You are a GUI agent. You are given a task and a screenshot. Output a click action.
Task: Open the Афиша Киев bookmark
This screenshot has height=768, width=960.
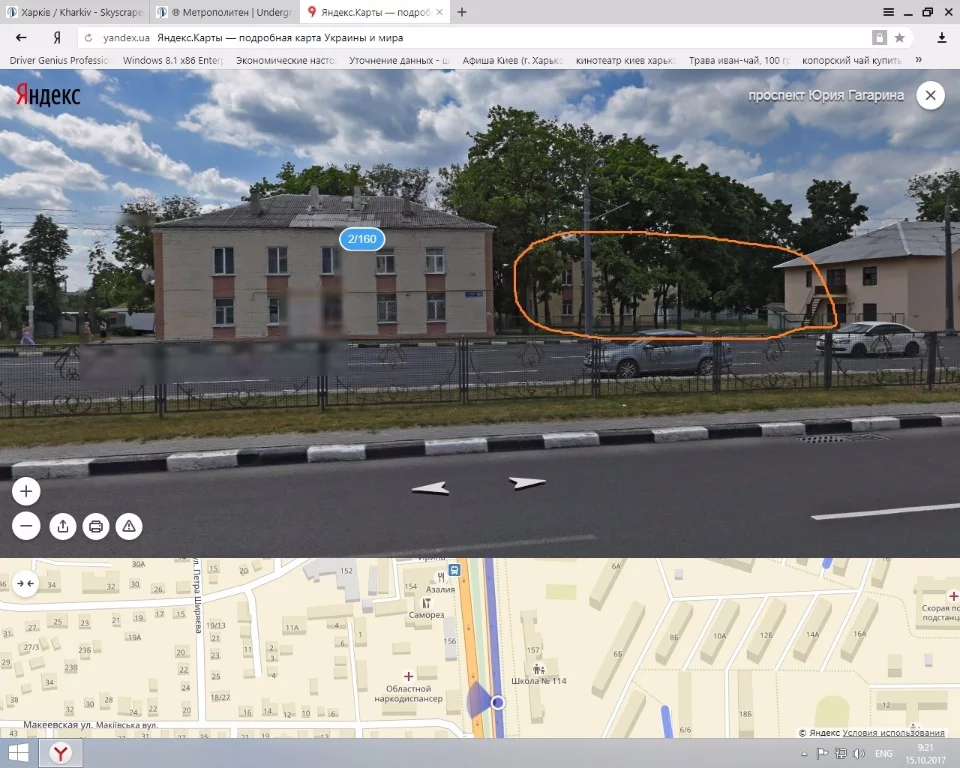(x=512, y=60)
